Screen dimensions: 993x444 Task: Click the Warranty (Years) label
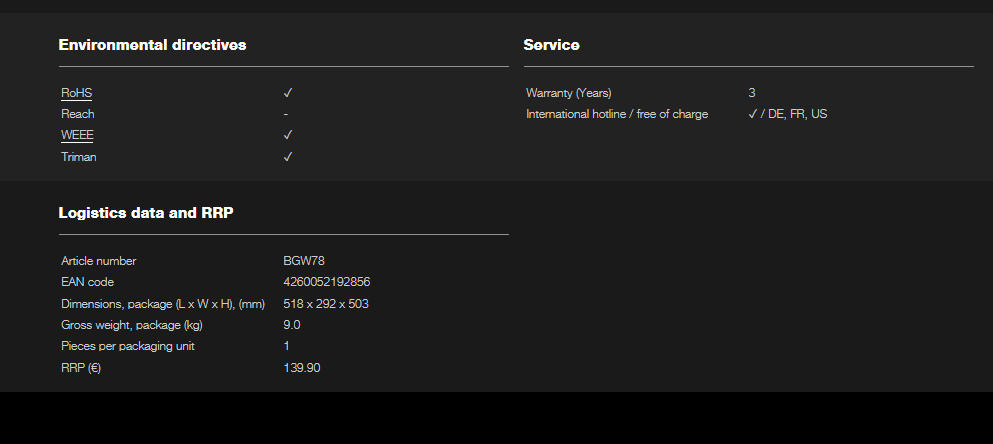(568, 93)
